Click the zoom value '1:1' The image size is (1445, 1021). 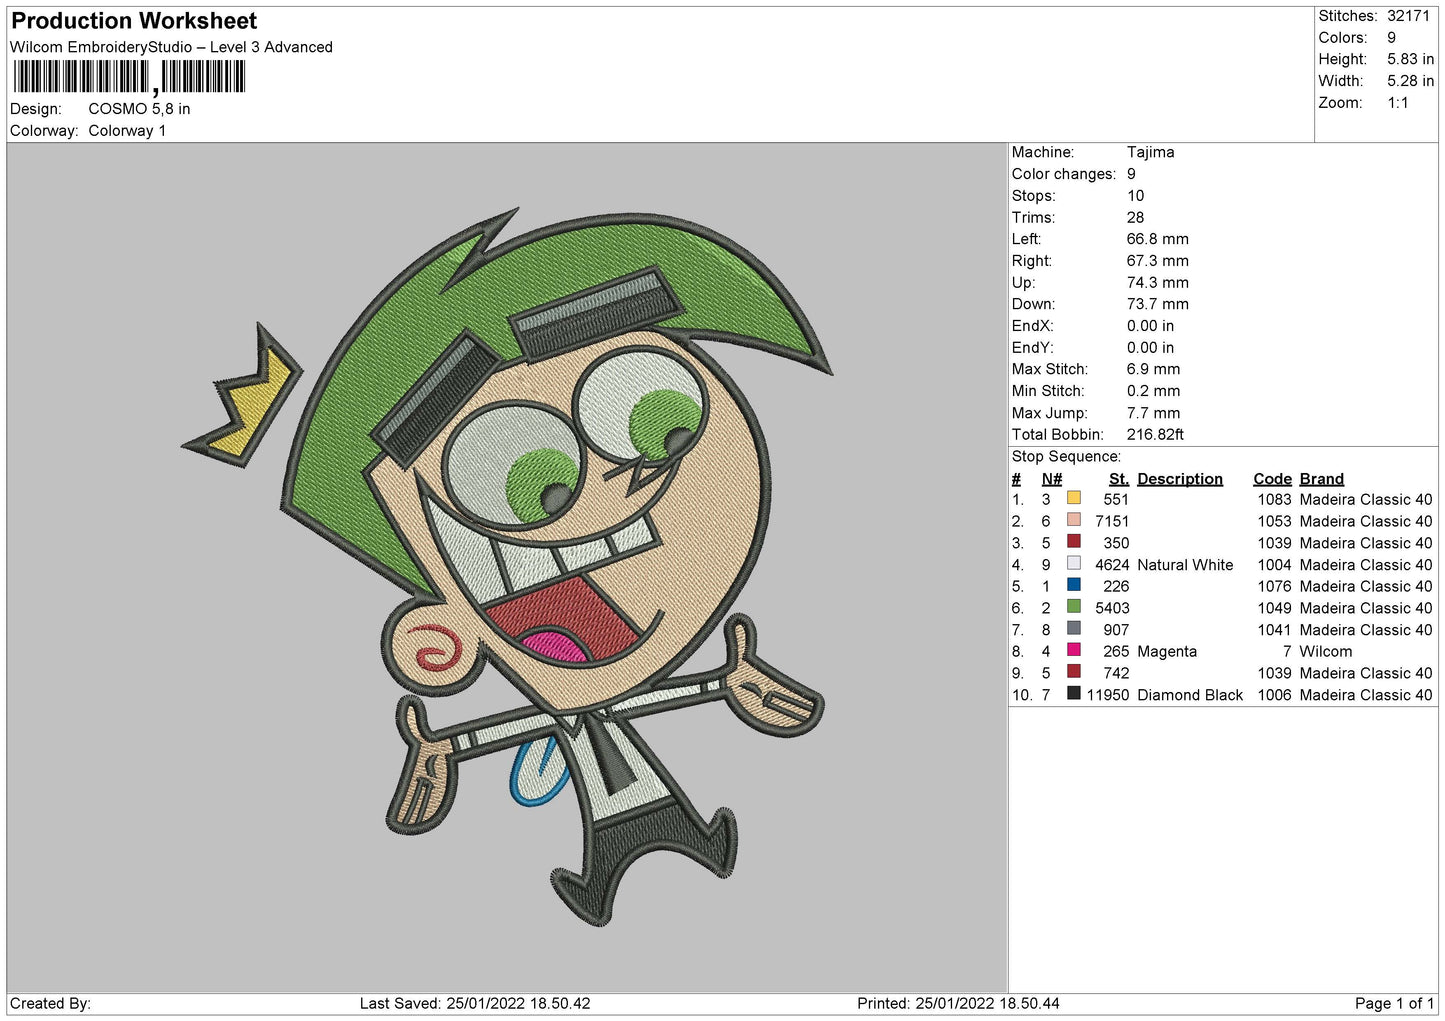(1397, 103)
